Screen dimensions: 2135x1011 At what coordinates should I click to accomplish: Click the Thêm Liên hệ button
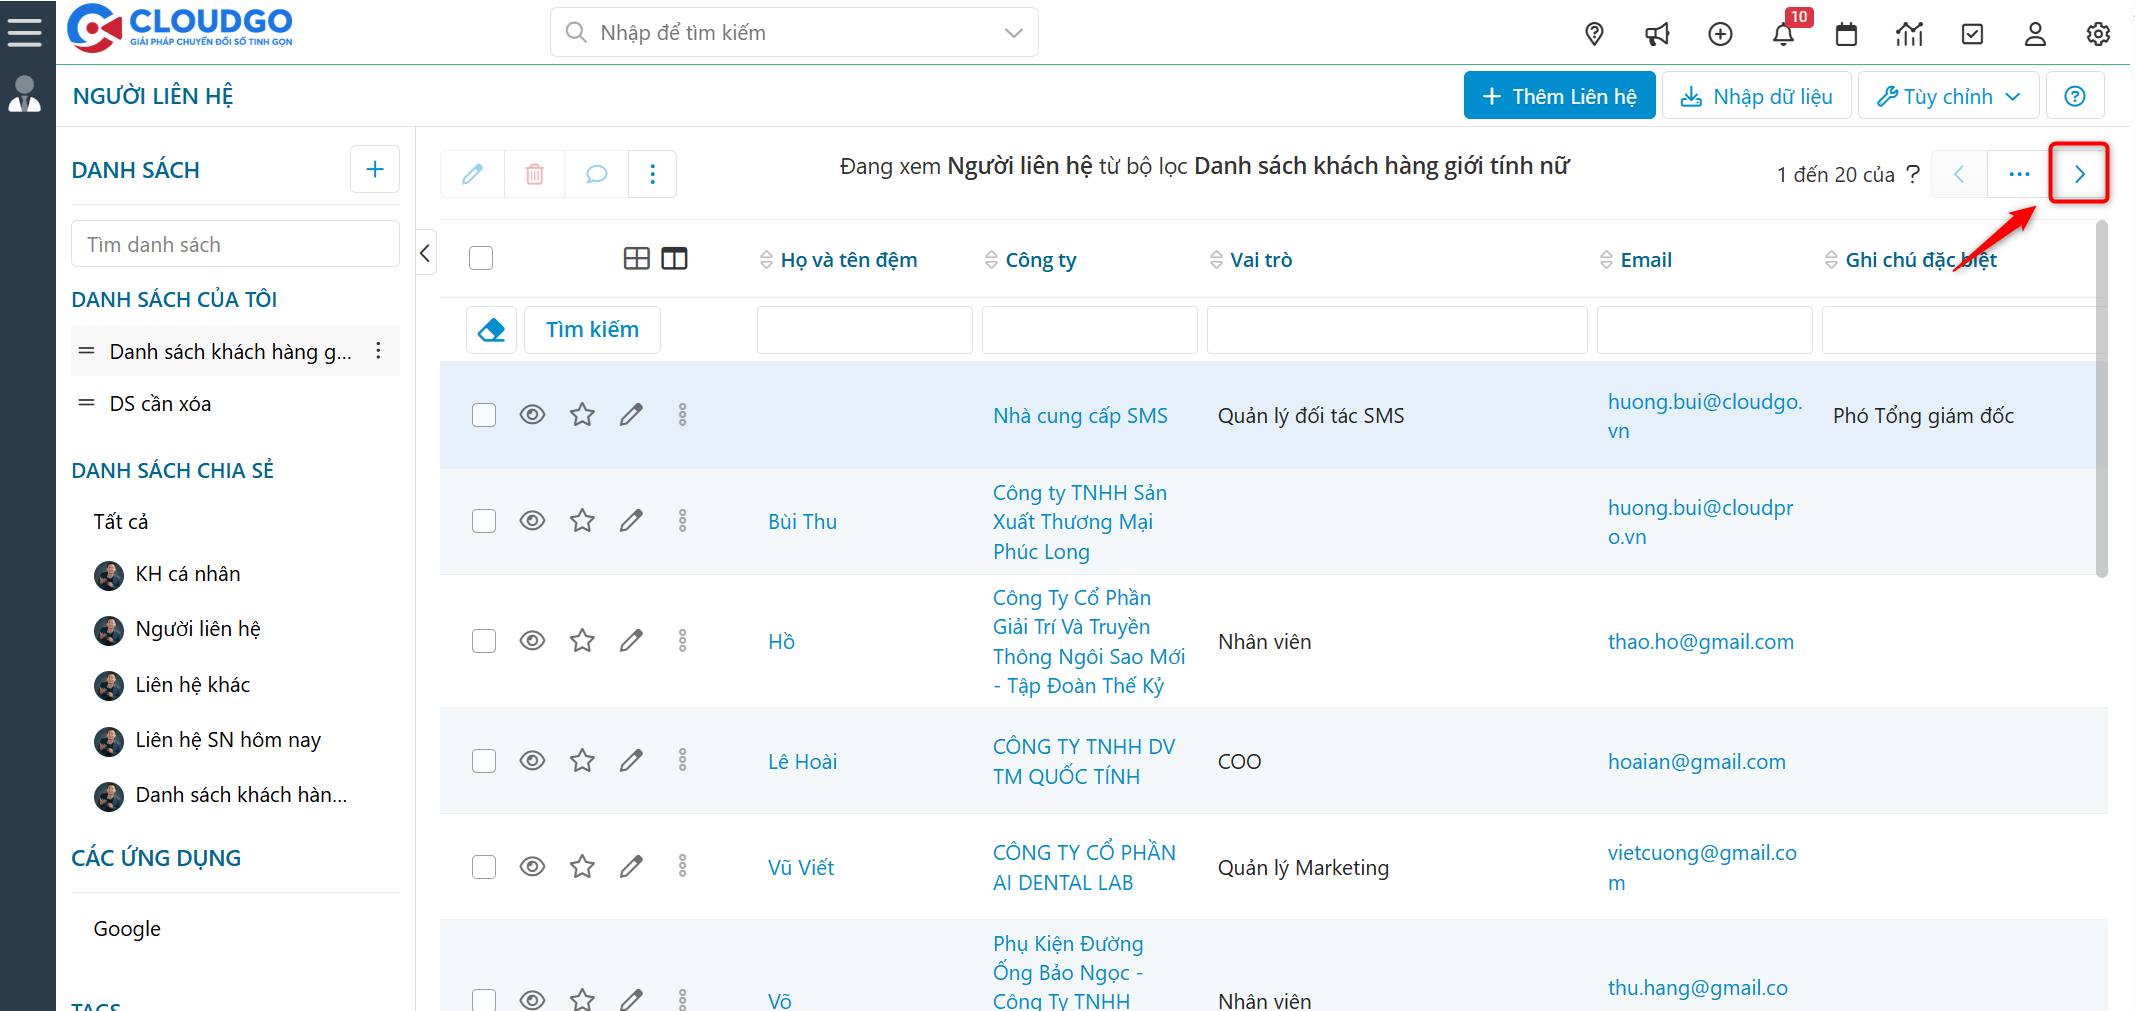click(x=1559, y=96)
